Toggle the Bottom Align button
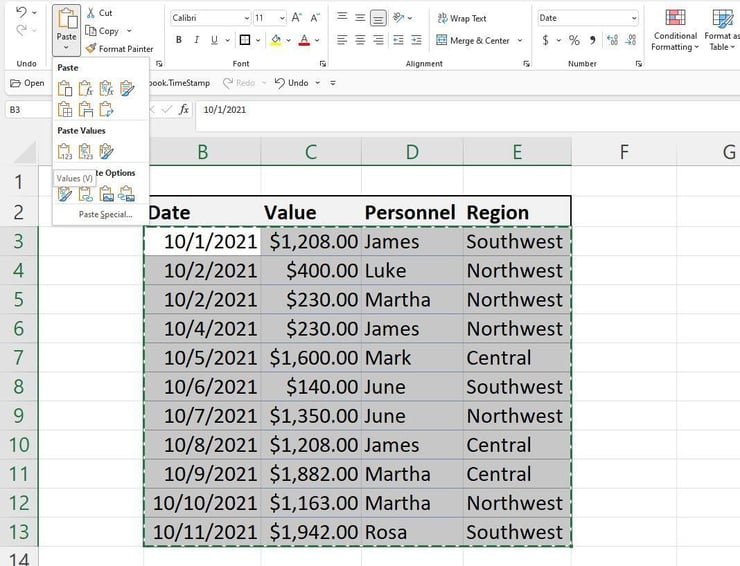The width and height of the screenshot is (740, 566). (378, 18)
